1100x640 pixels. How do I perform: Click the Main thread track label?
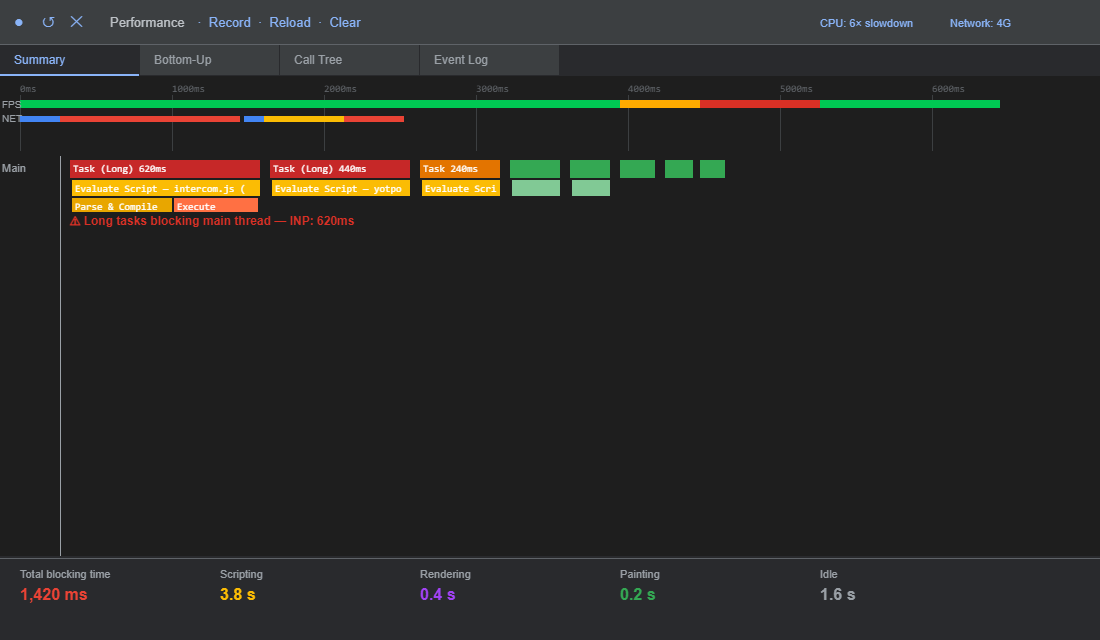(x=14, y=168)
